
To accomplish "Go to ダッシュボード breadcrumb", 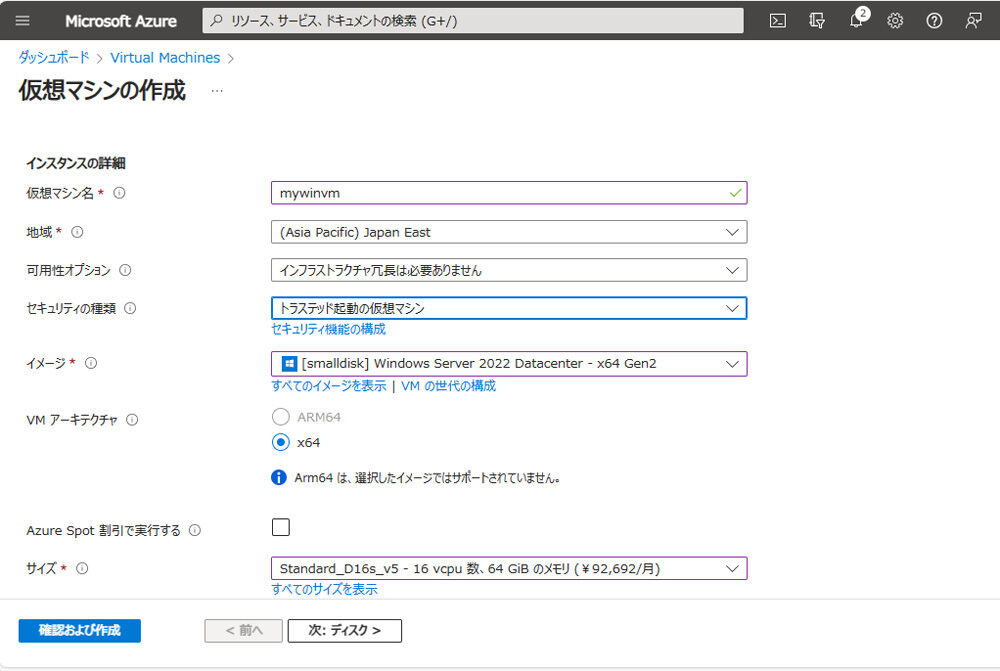I will pos(54,57).
